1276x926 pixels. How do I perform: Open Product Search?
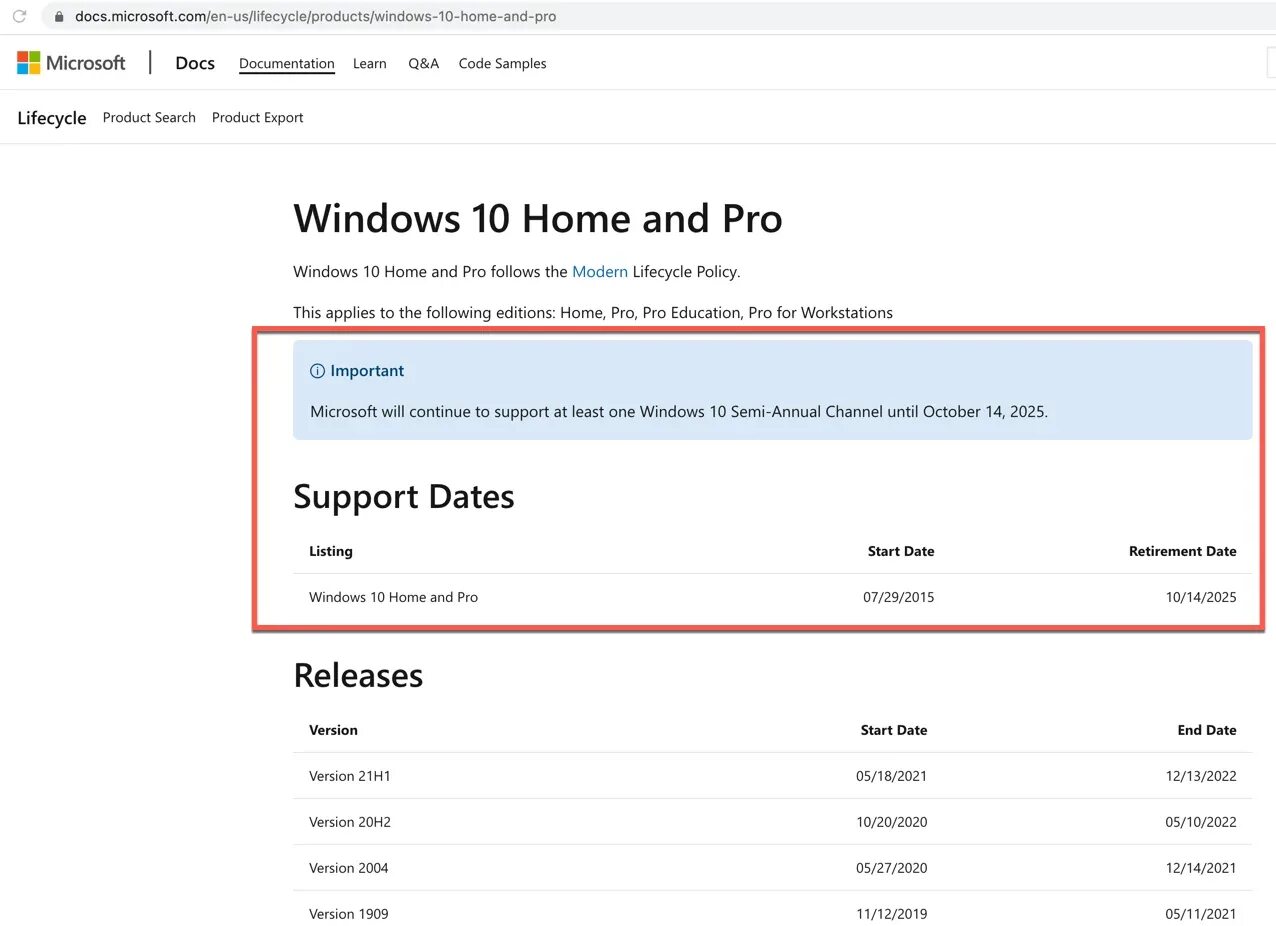149,117
